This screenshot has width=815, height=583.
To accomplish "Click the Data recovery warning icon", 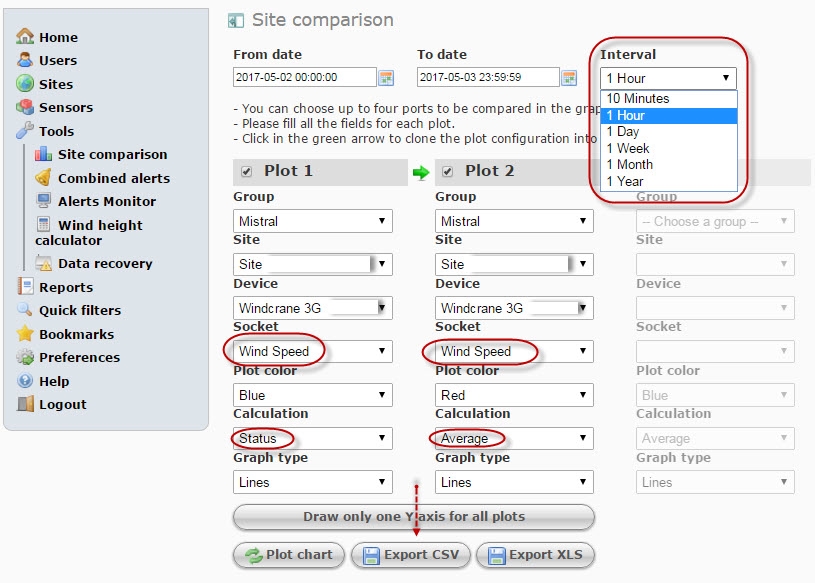I will point(44,263).
